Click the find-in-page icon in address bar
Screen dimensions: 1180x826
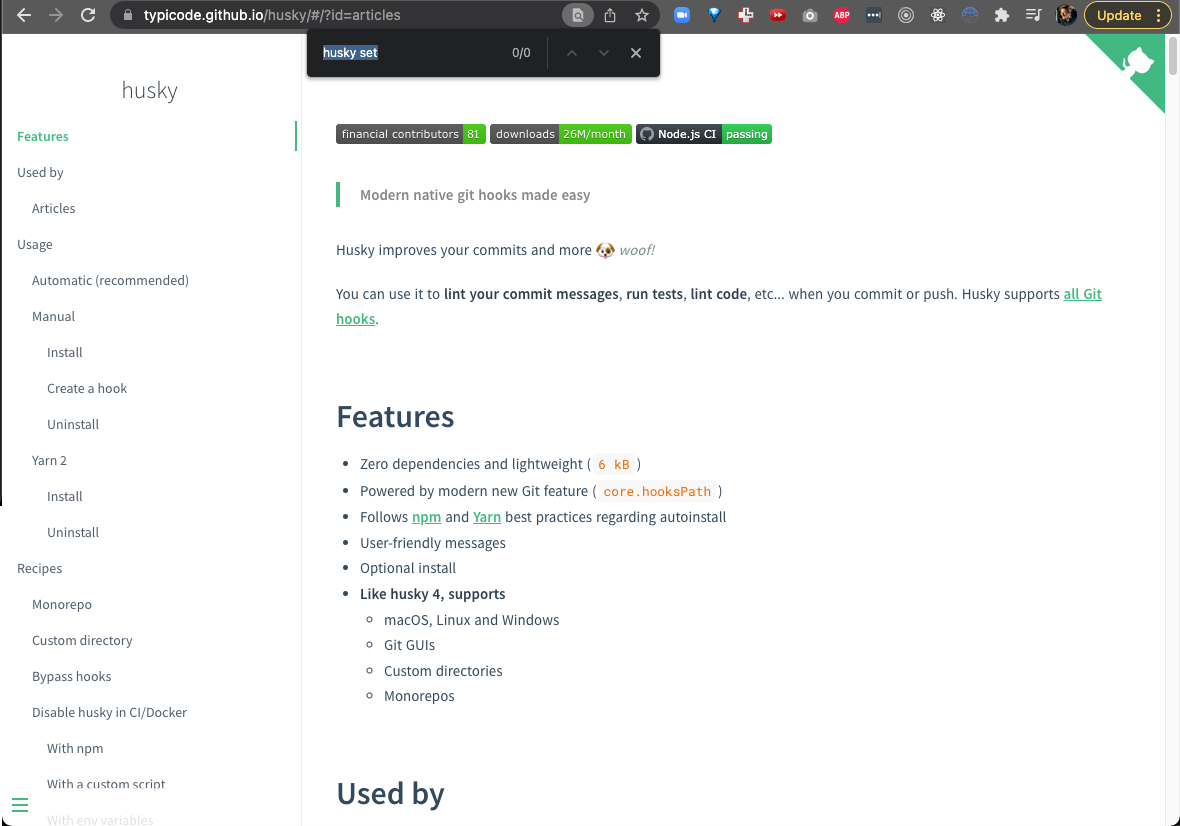(578, 15)
